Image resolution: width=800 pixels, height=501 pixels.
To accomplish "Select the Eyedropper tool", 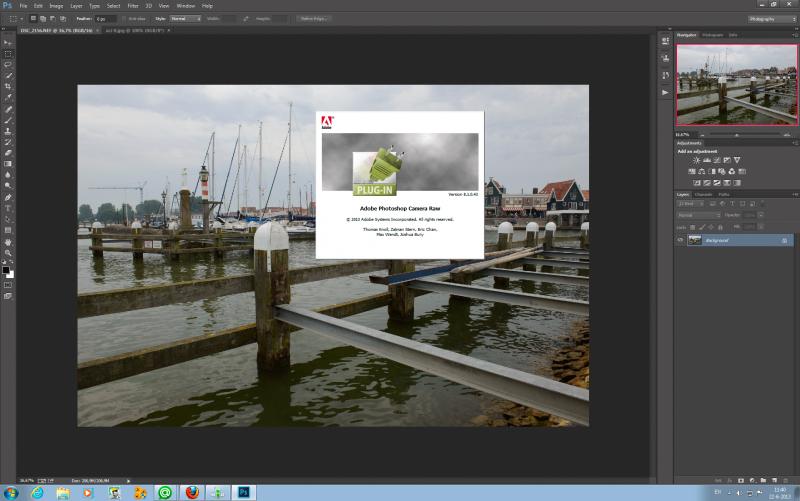I will pos(8,97).
